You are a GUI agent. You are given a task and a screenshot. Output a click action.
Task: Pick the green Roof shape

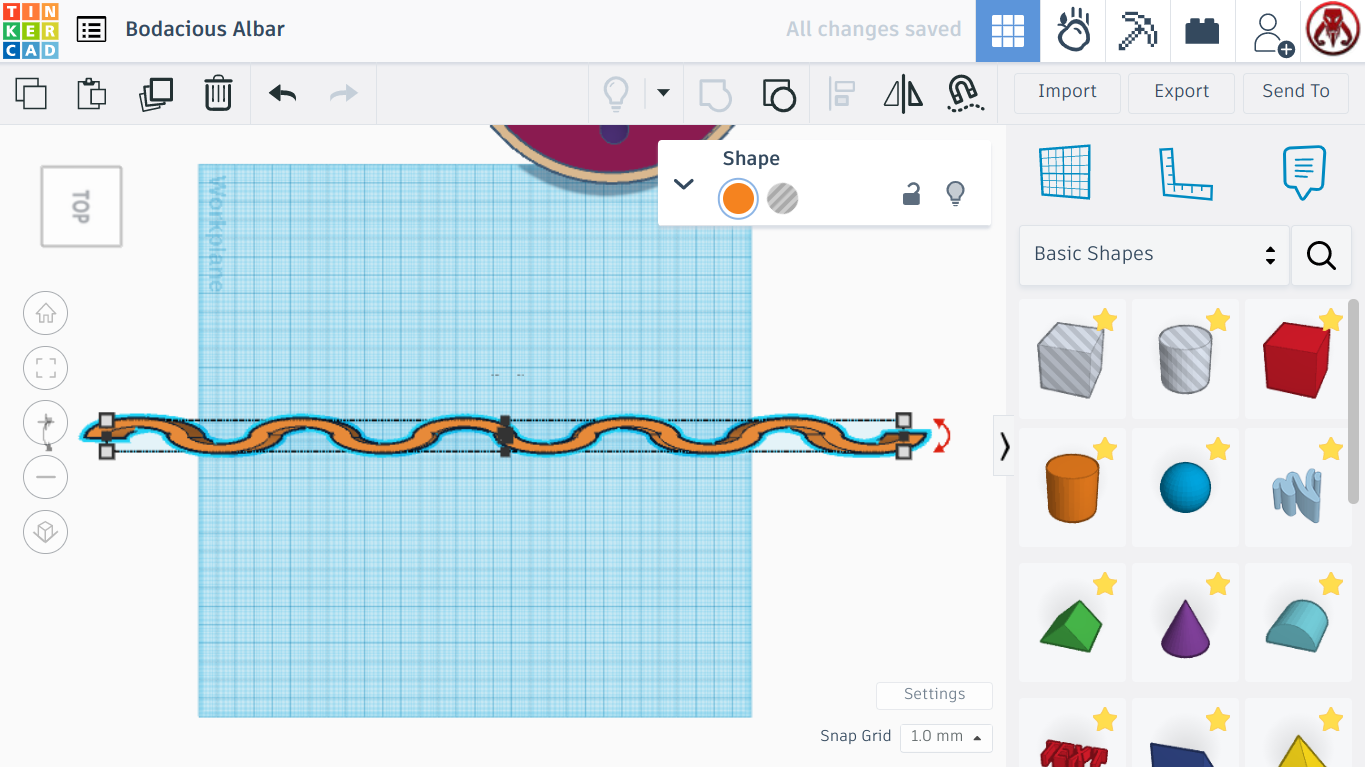(x=1072, y=624)
